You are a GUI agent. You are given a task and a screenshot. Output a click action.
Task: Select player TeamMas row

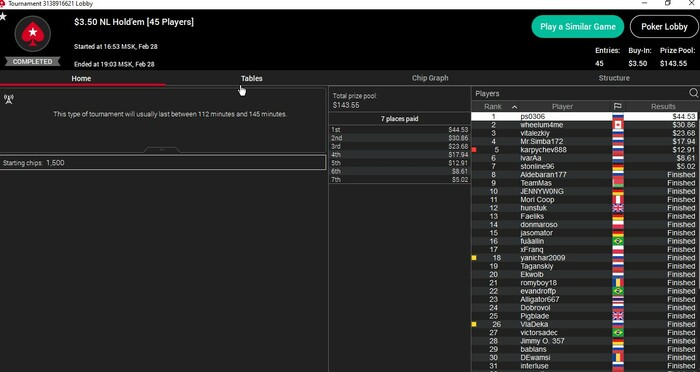(584, 183)
